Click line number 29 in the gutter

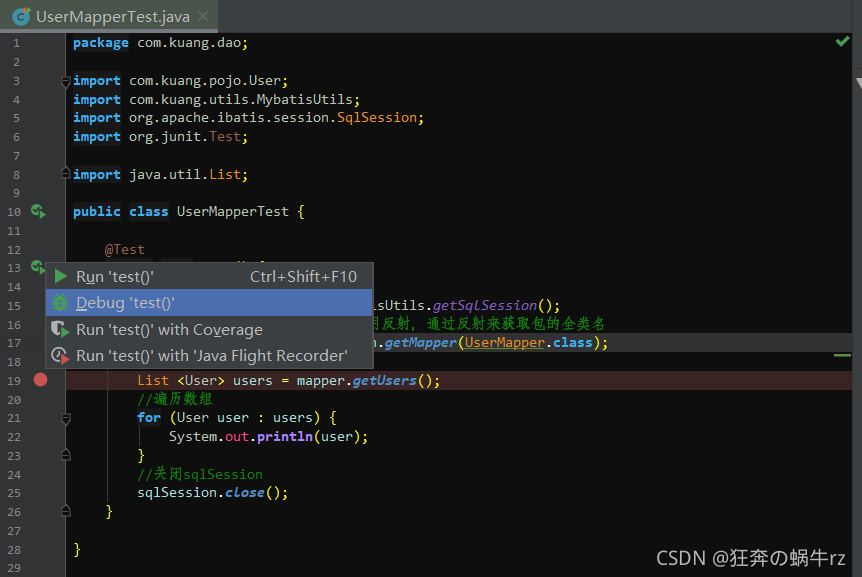pyautogui.click(x=14, y=568)
